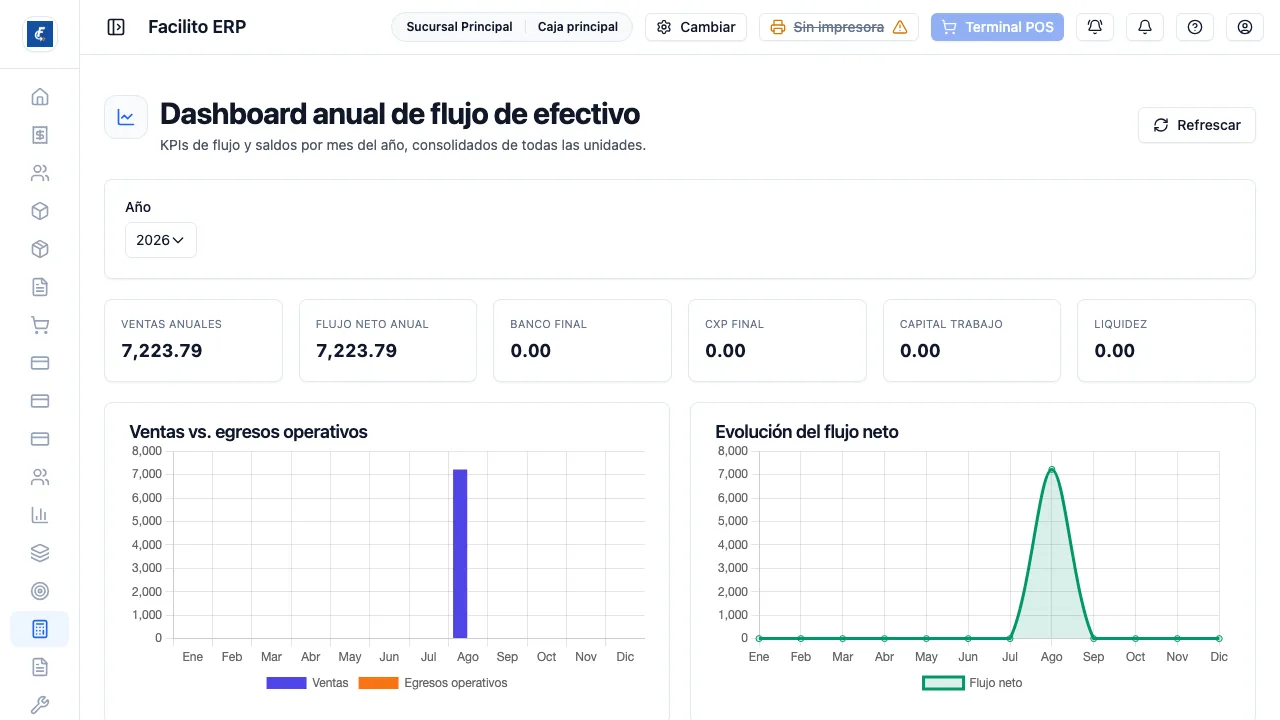Click the Cambiar button
The height and width of the screenshot is (720, 1280).
click(x=696, y=27)
